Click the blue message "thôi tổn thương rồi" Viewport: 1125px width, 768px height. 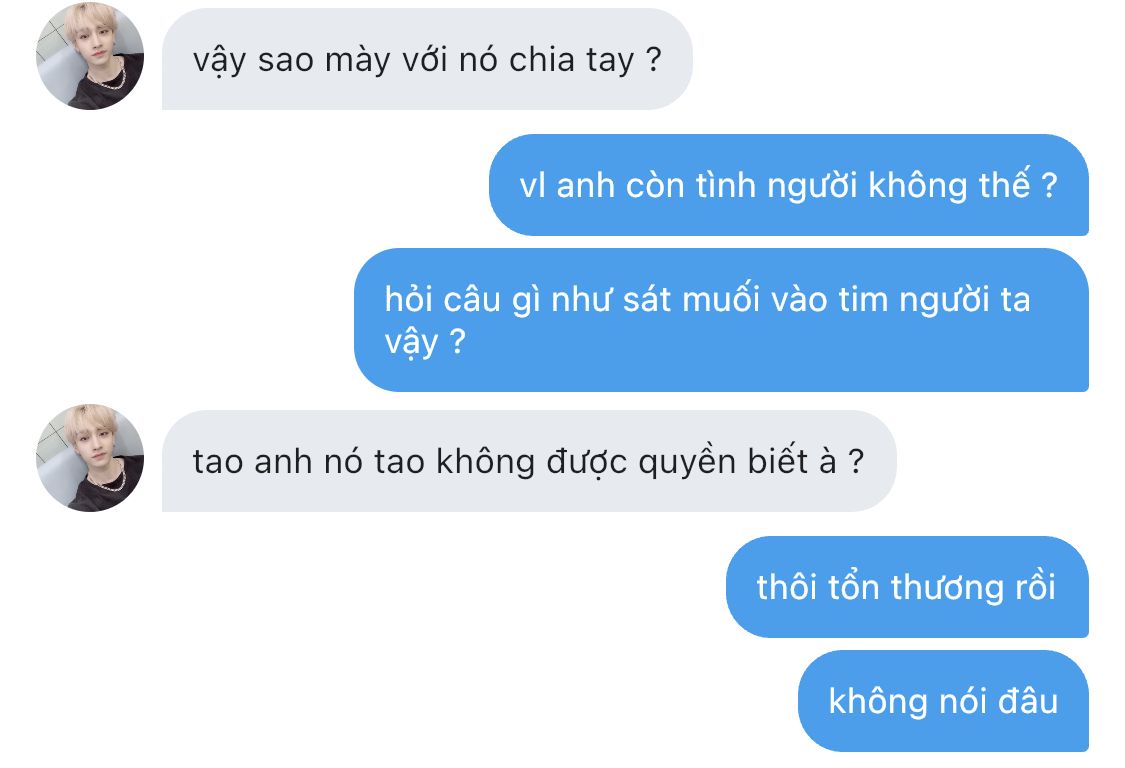tap(907, 586)
